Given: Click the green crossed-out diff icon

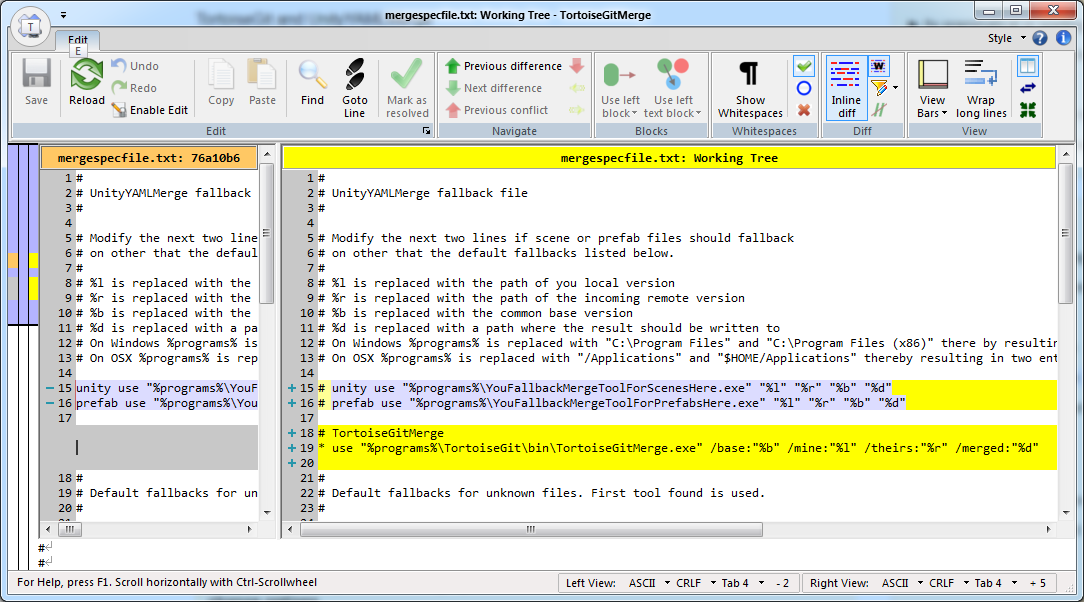Looking at the screenshot, I should [879, 110].
